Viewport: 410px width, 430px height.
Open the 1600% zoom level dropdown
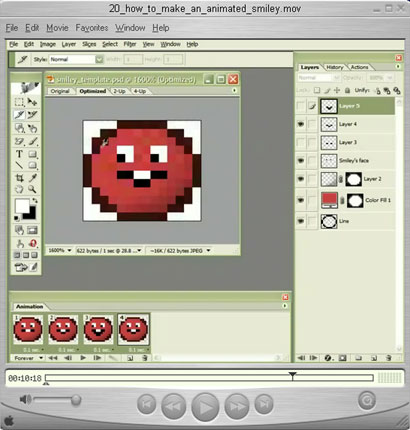tap(70, 250)
